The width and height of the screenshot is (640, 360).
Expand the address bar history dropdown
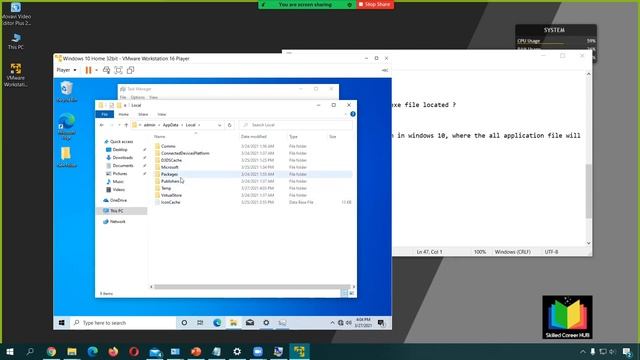pyautogui.click(x=220, y=125)
